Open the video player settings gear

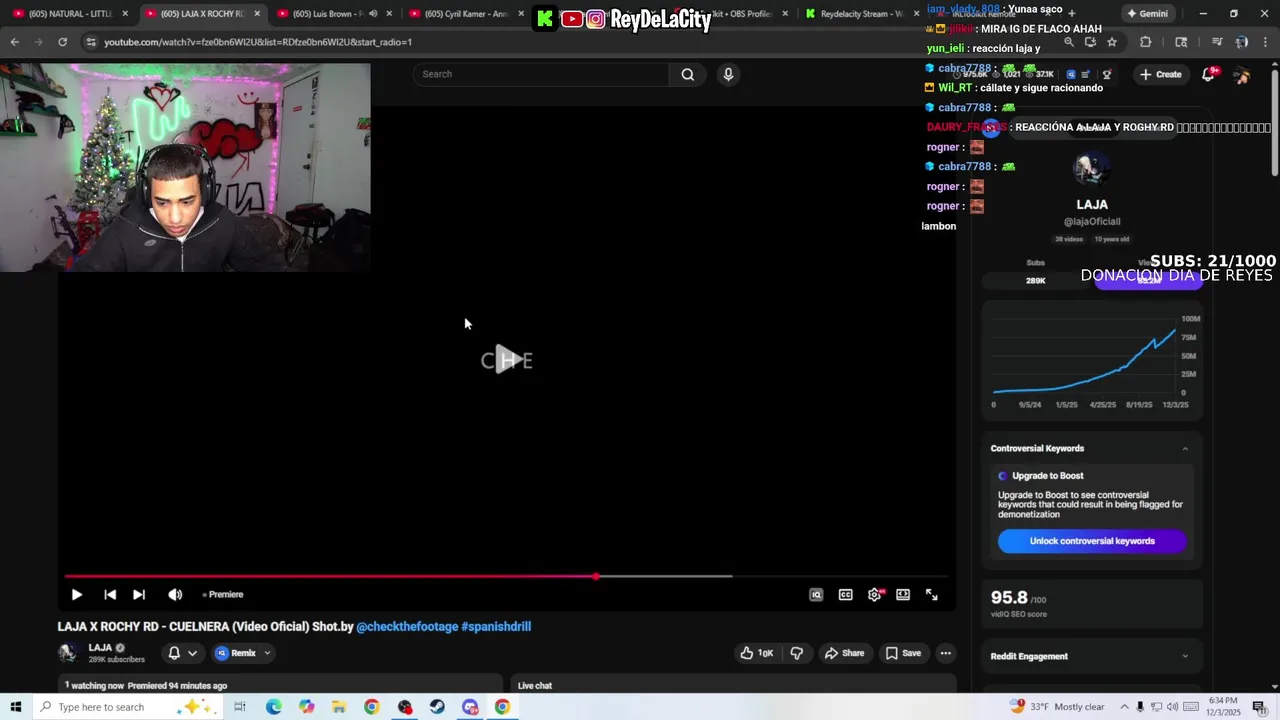pos(875,594)
